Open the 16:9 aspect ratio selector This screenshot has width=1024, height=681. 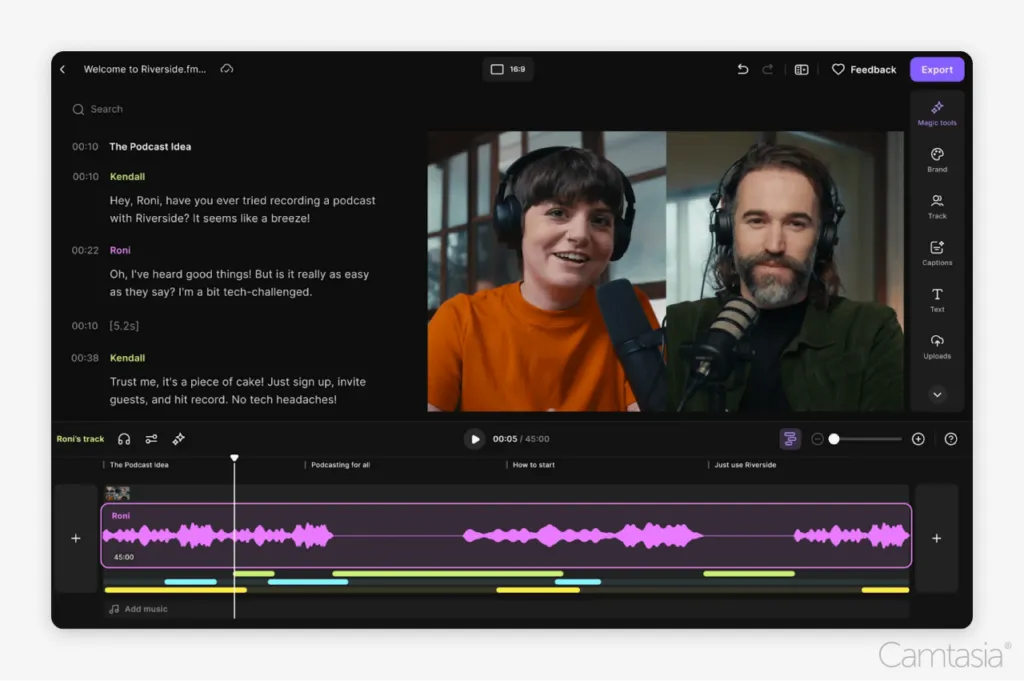[508, 69]
